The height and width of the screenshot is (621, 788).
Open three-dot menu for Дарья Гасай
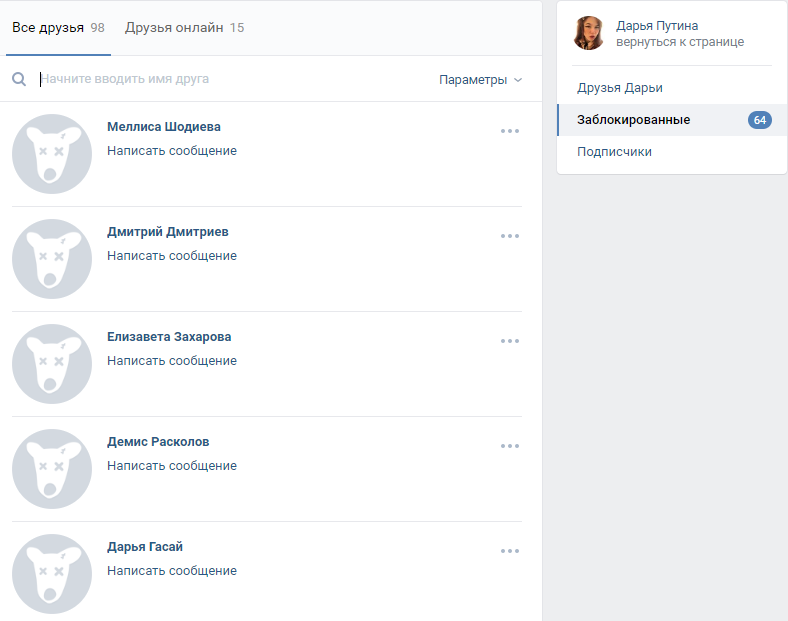(x=510, y=551)
